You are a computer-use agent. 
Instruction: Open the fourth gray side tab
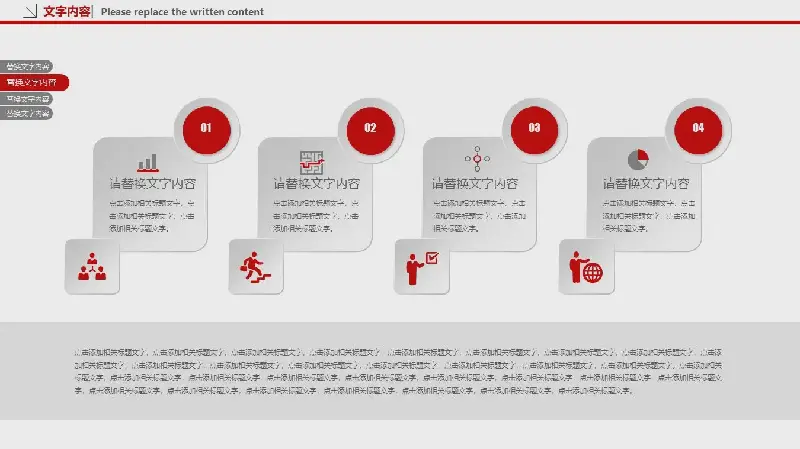pyautogui.click(x=27, y=113)
